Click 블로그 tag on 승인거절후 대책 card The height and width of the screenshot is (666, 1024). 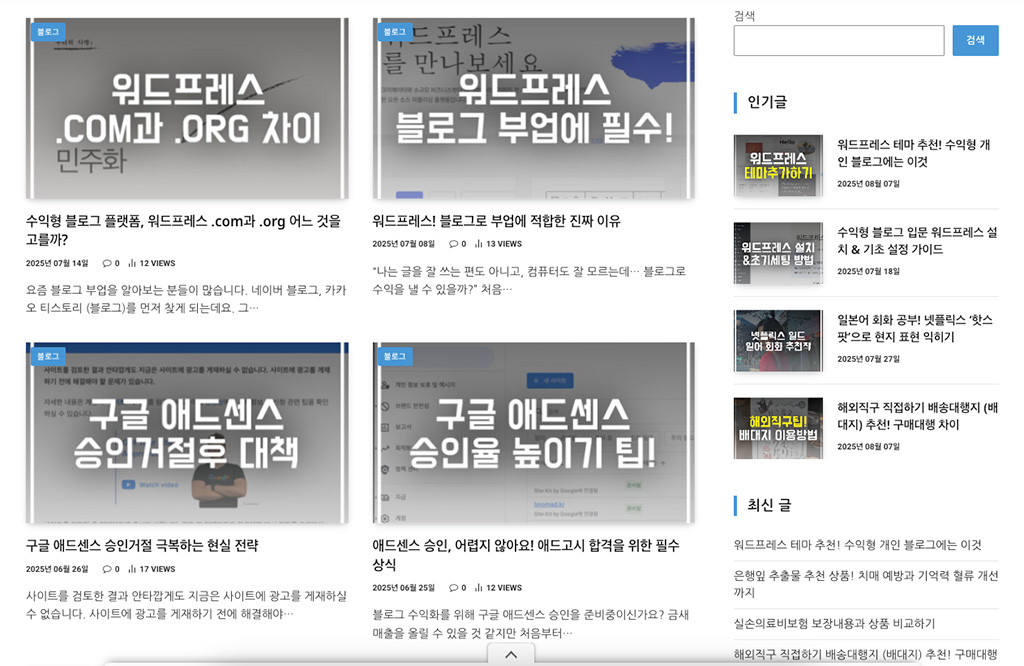[x=48, y=356]
